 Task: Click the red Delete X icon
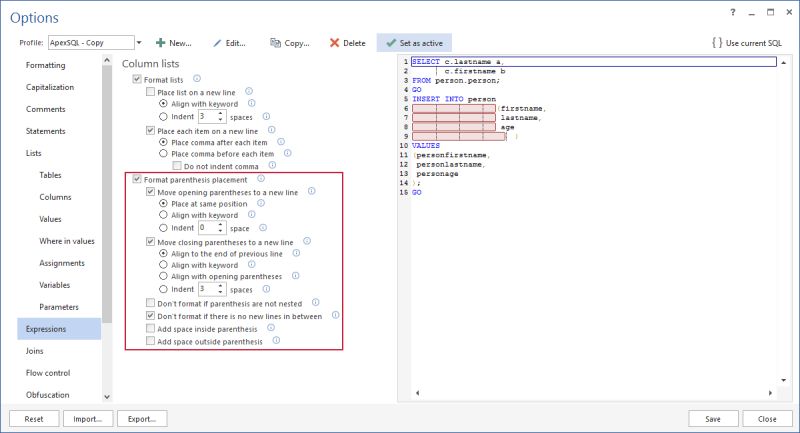(334, 43)
